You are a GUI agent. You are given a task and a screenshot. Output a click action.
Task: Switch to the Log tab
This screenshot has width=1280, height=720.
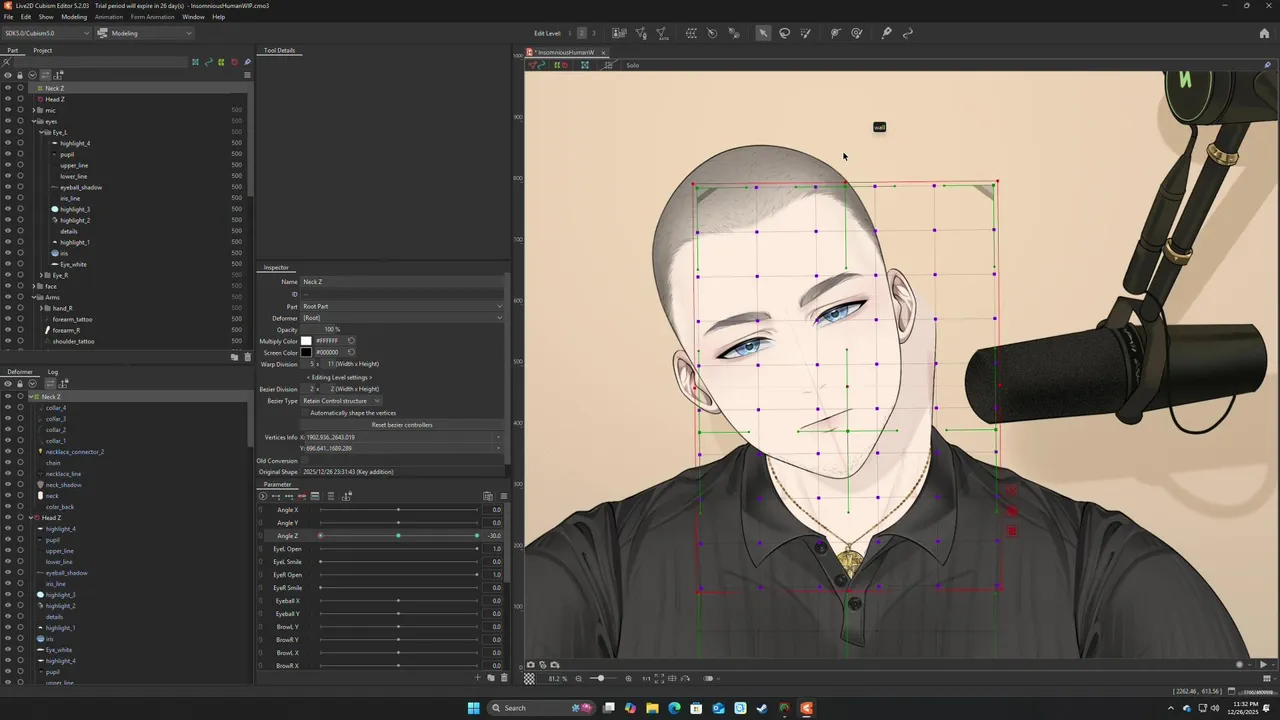pos(53,372)
